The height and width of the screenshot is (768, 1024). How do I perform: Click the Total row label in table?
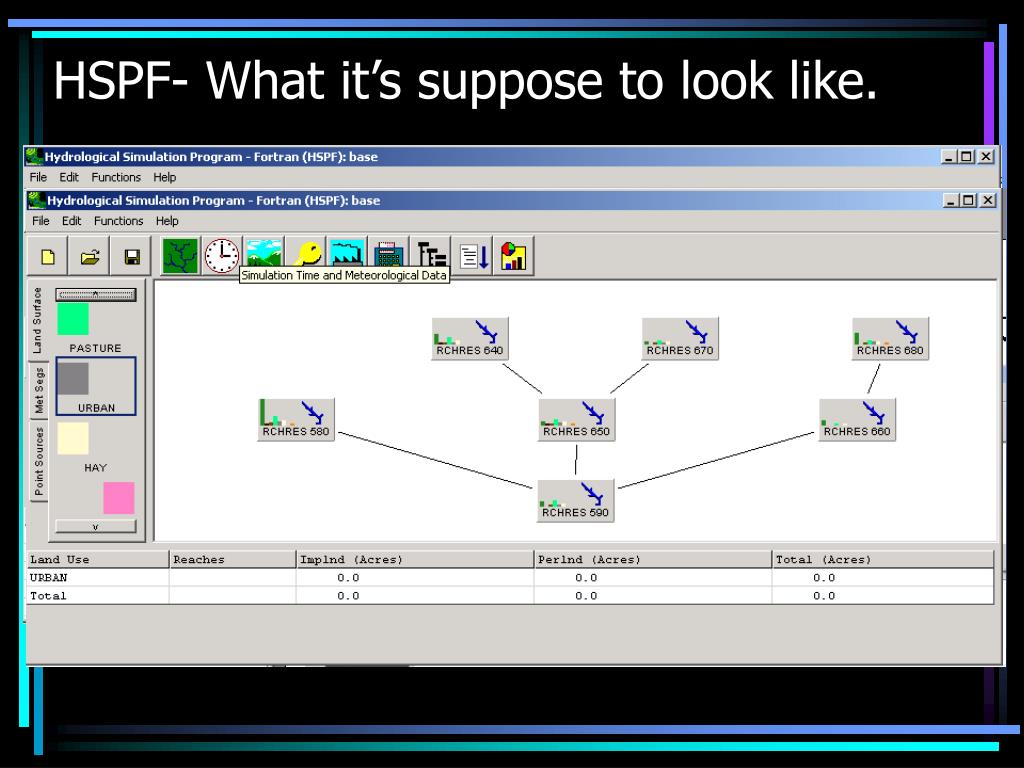click(48, 596)
